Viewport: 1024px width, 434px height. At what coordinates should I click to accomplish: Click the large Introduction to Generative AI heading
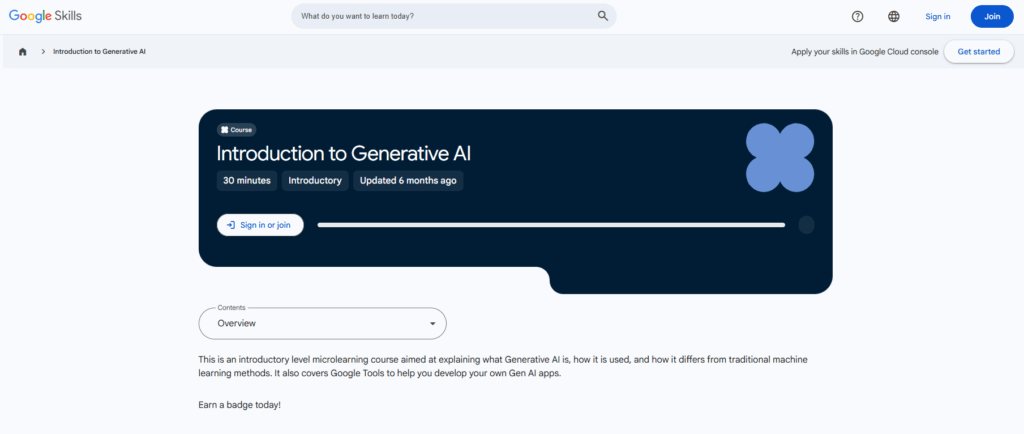pyautogui.click(x=343, y=153)
